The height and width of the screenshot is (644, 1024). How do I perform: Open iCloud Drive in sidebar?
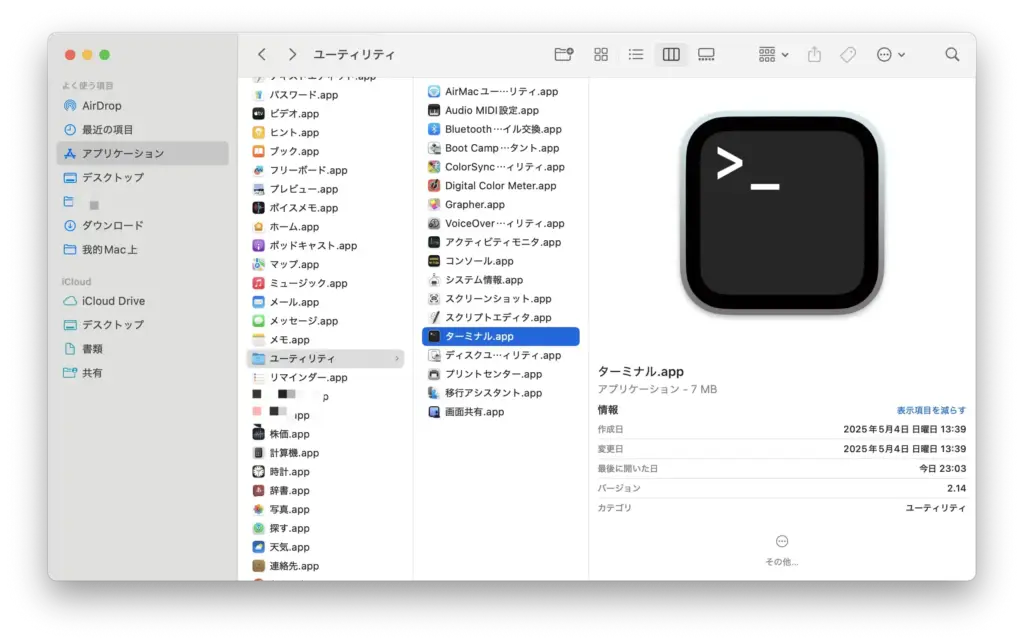click(x=112, y=301)
